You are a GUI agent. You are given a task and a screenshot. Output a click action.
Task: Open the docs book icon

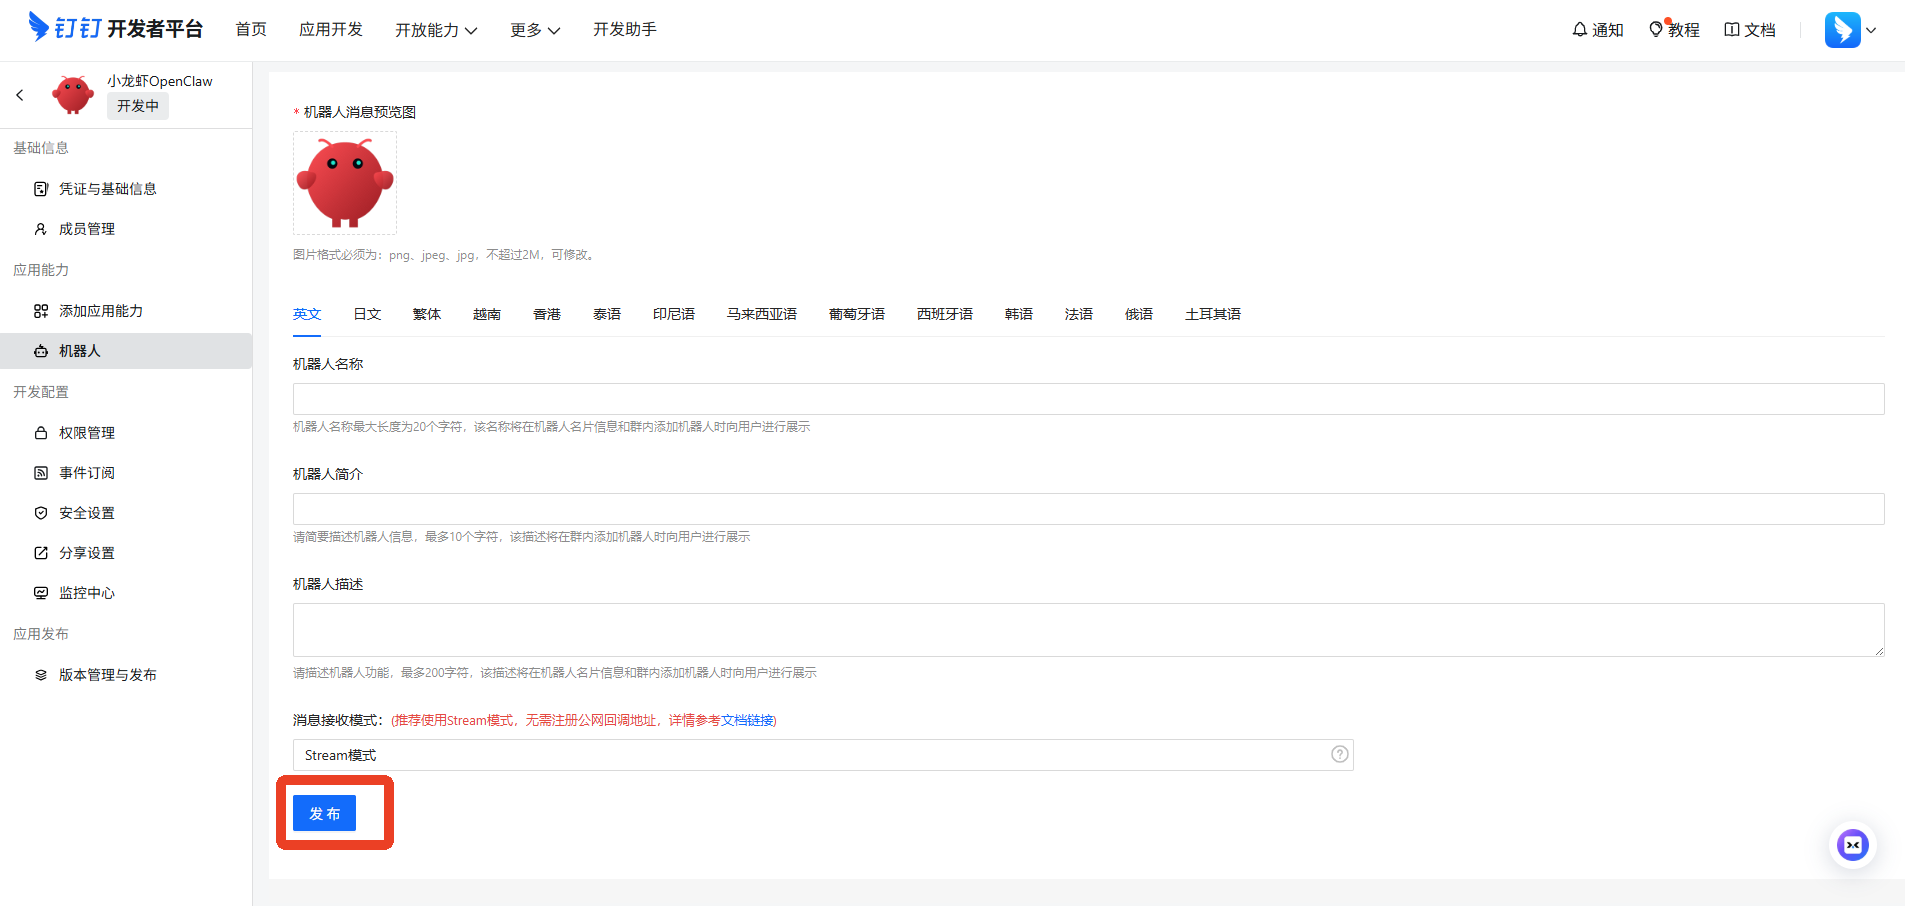click(x=1732, y=30)
